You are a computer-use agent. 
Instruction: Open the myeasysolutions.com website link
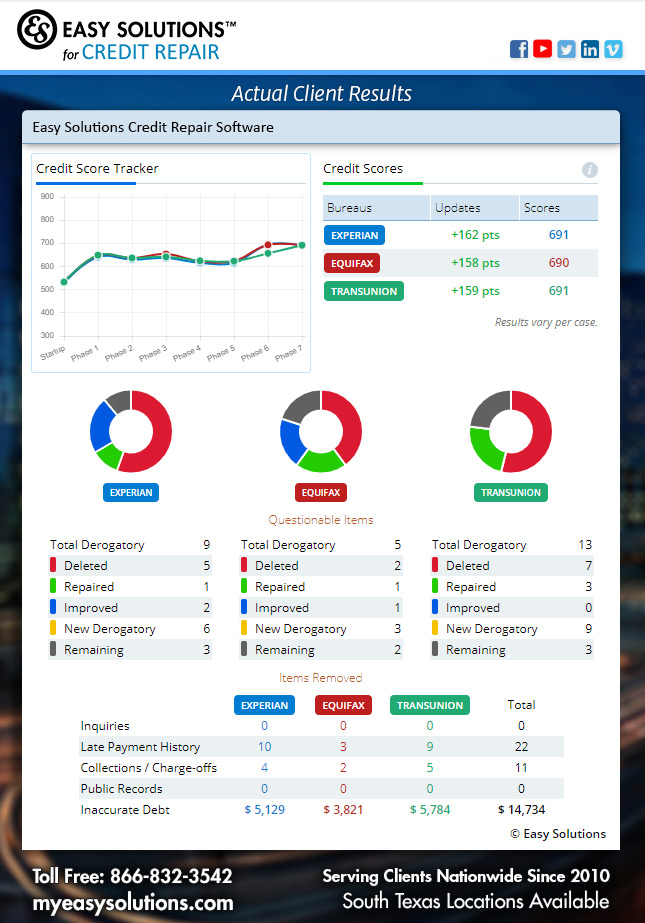[133, 902]
